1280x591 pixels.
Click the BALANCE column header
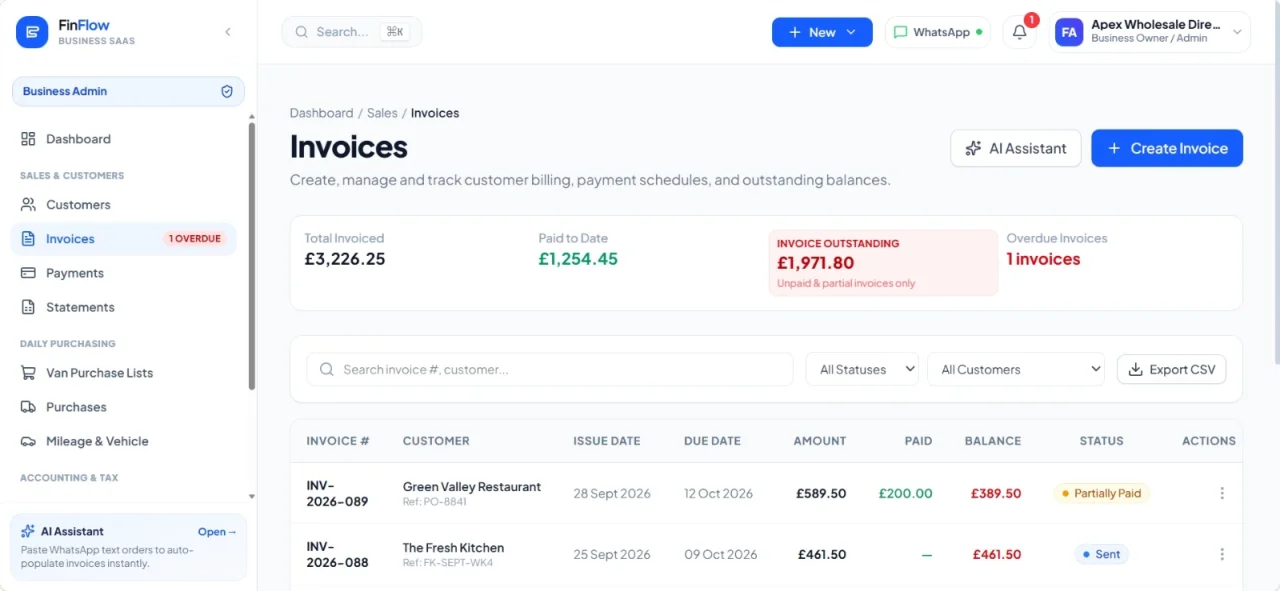993,441
